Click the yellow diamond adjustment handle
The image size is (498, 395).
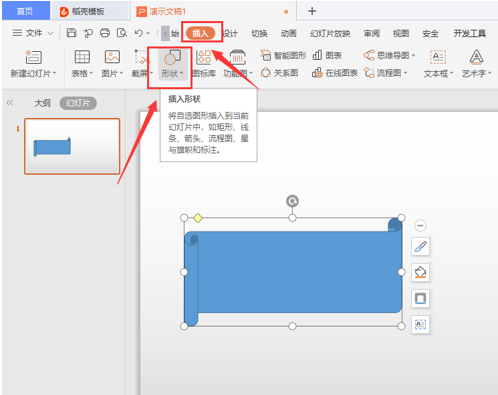(x=198, y=218)
